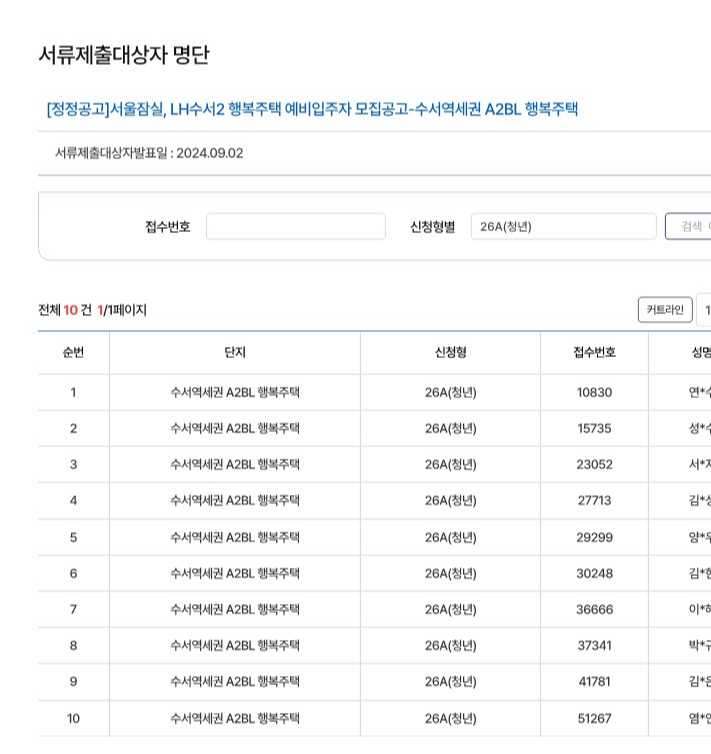Click sequence number 8 in the table
Screen dimensions: 711x754
click(x=74, y=645)
